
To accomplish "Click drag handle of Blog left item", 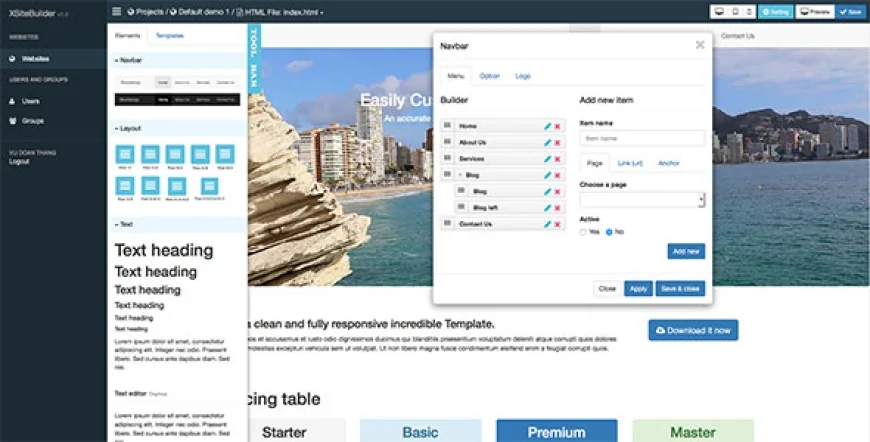I will click(461, 207).
